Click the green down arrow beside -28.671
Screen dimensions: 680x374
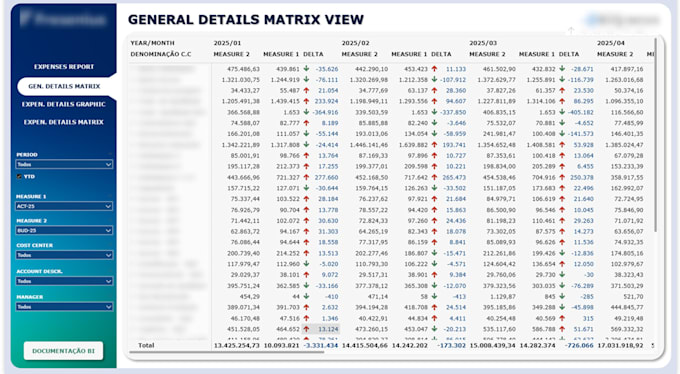pyautogui.click(x=562, y=69)
